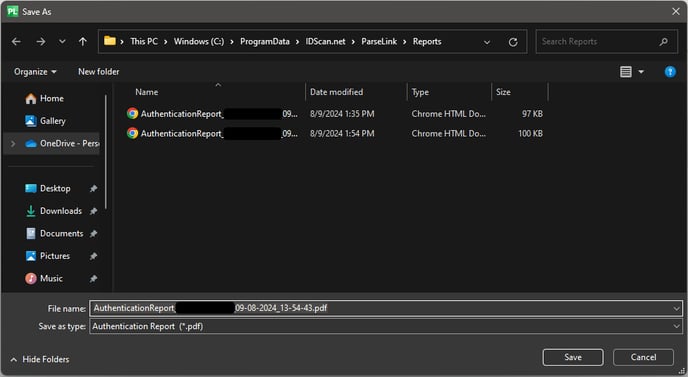Image resolution: width=688 pixels, height=377 pixels.
Task: Create a New folder
Action: point(98,72)
